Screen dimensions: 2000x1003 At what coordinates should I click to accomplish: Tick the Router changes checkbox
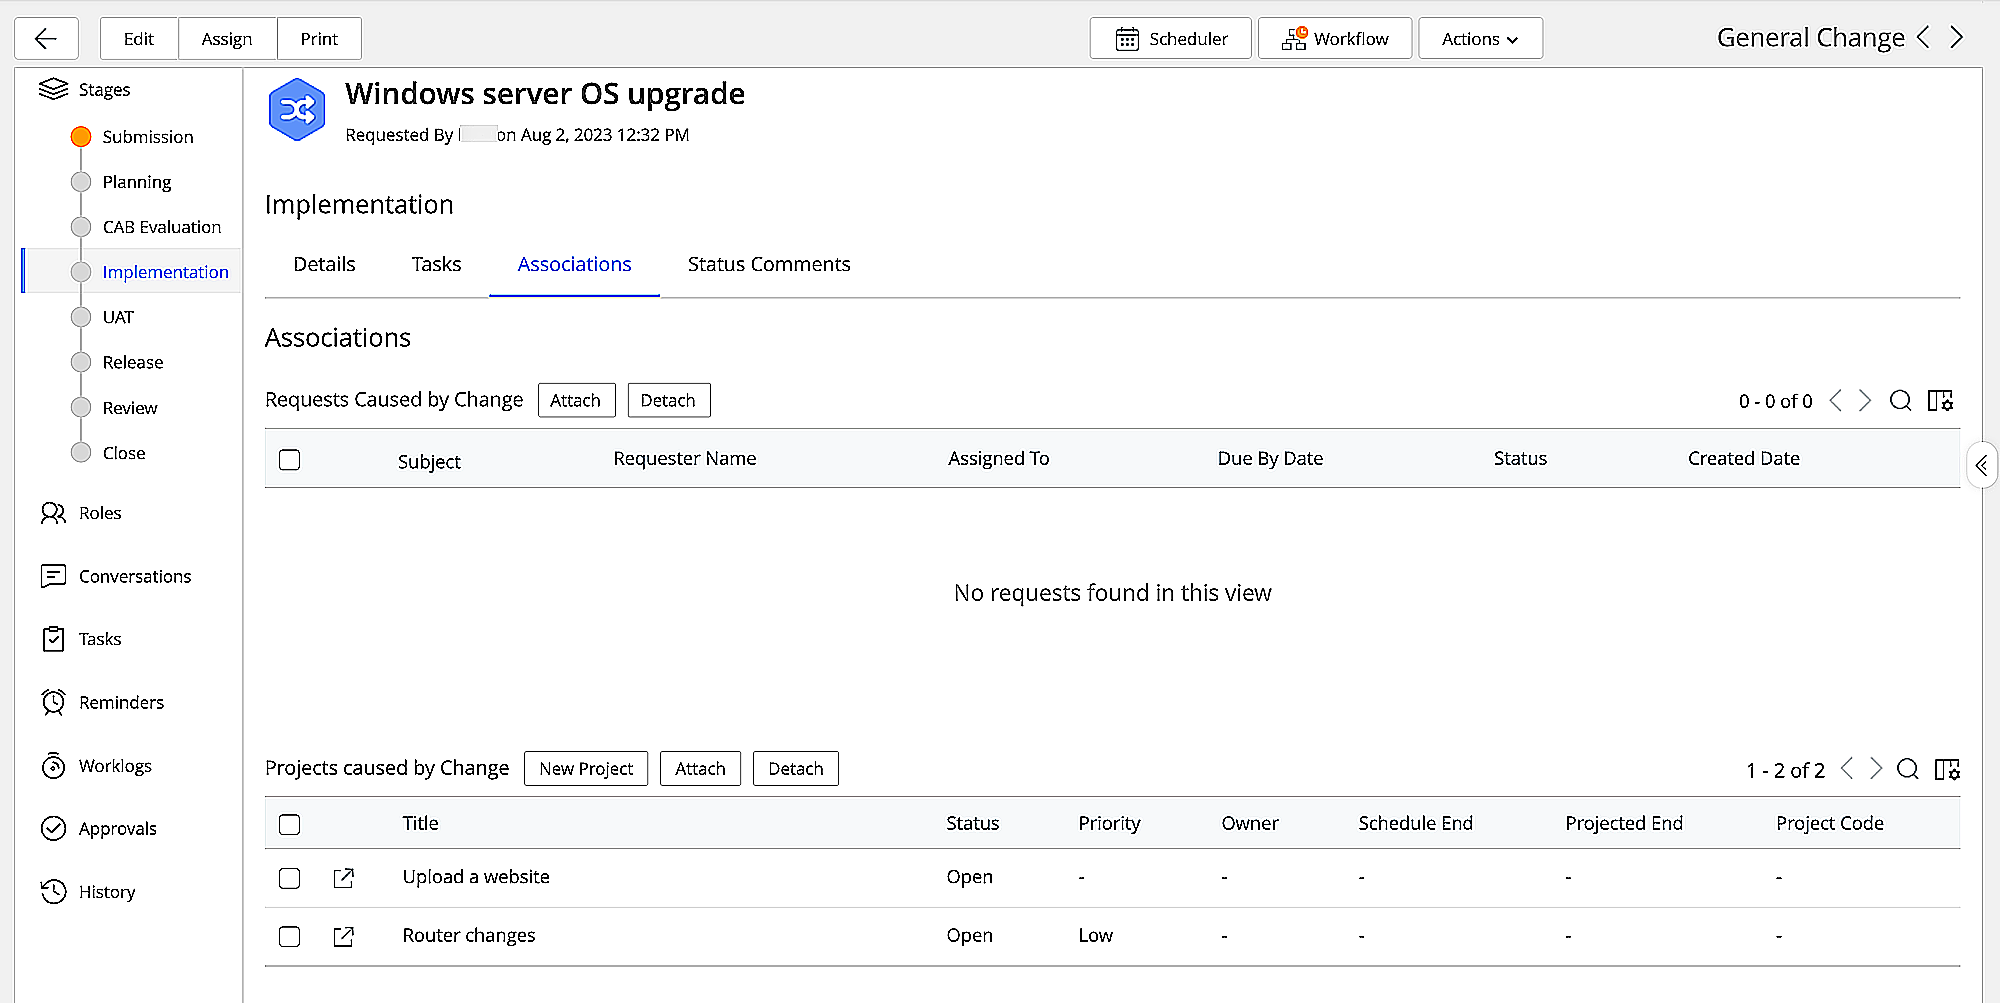point(290,937)
